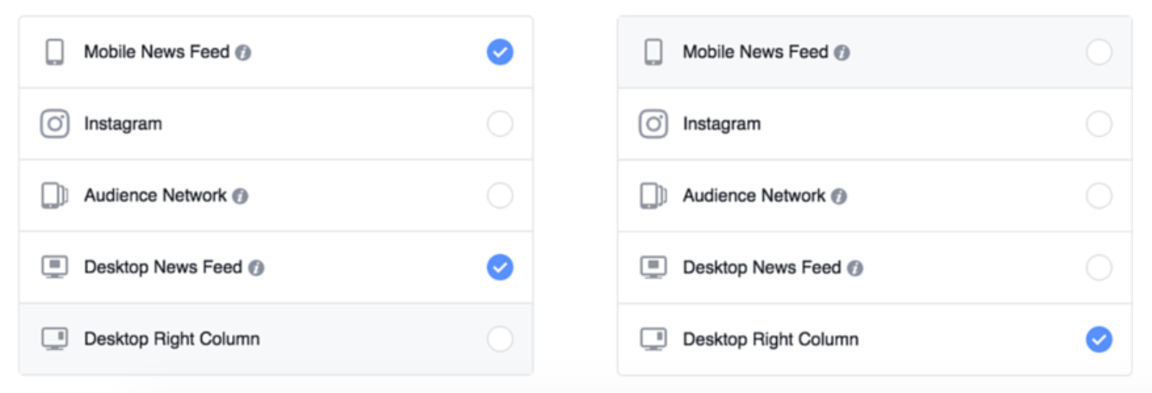Enable the Instagram placement in the left panel
The height and width of the screenshot is (393, 1152).
click(500, 124)
